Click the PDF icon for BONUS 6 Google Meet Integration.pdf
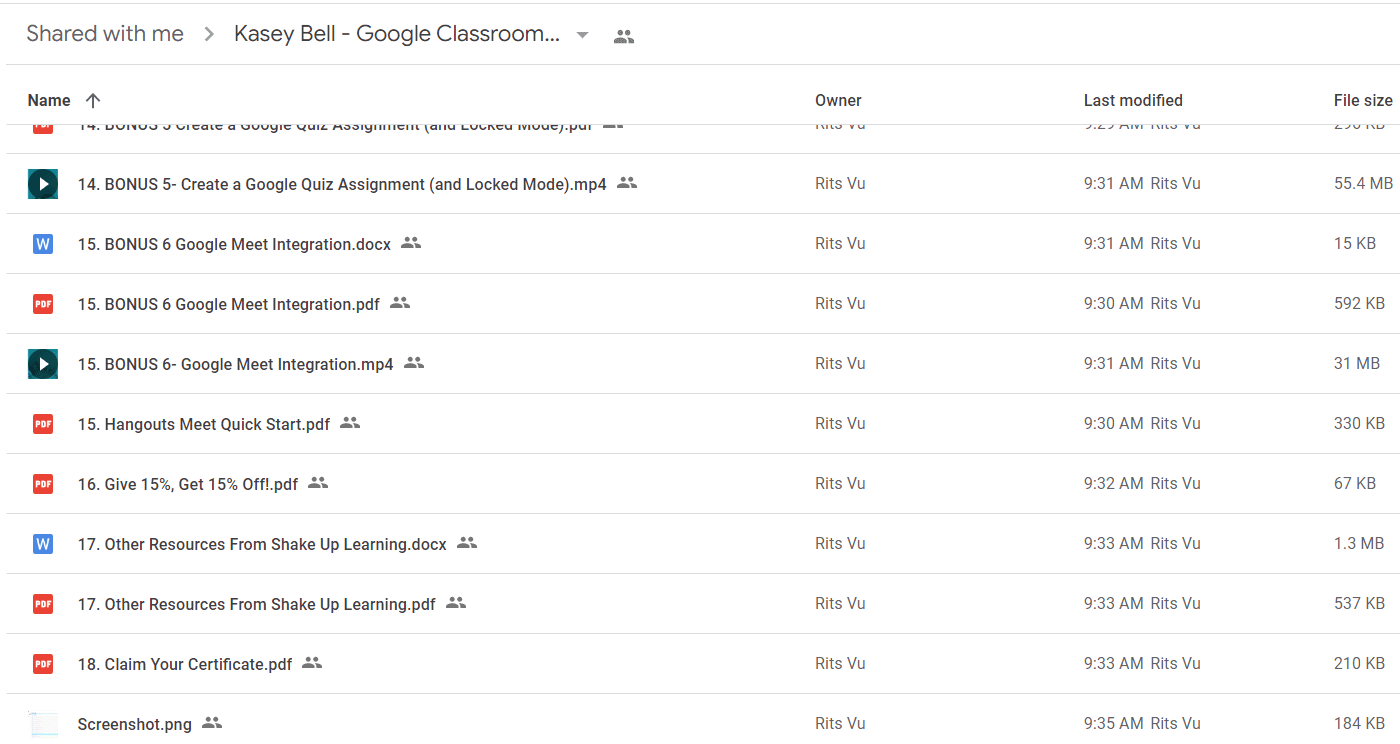Viewport: 1400px width, 744px height. tap(43, 304)
